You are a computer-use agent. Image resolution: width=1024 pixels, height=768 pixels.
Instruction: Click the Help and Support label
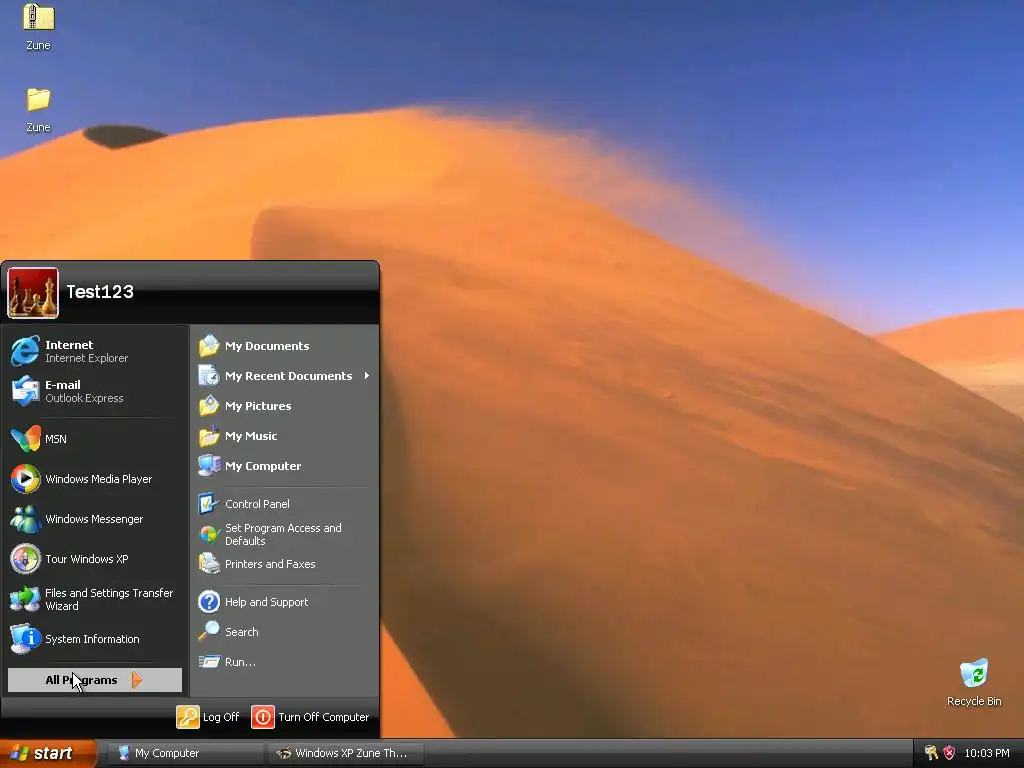(x=266, y=601)
